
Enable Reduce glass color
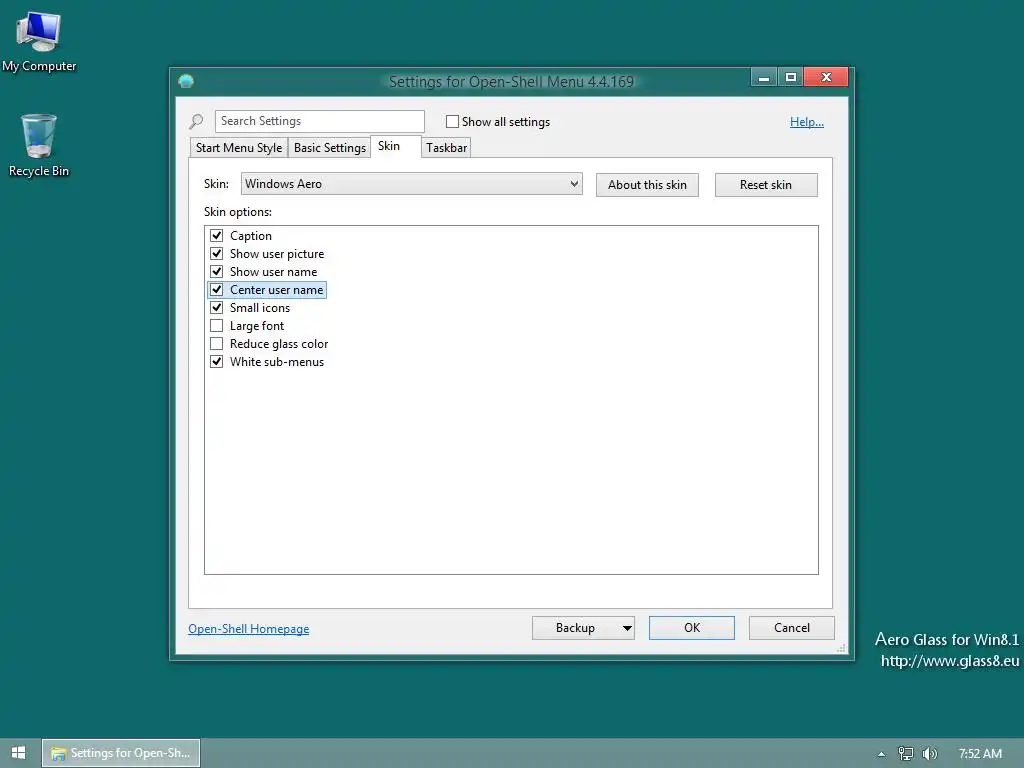pos(216,344)
